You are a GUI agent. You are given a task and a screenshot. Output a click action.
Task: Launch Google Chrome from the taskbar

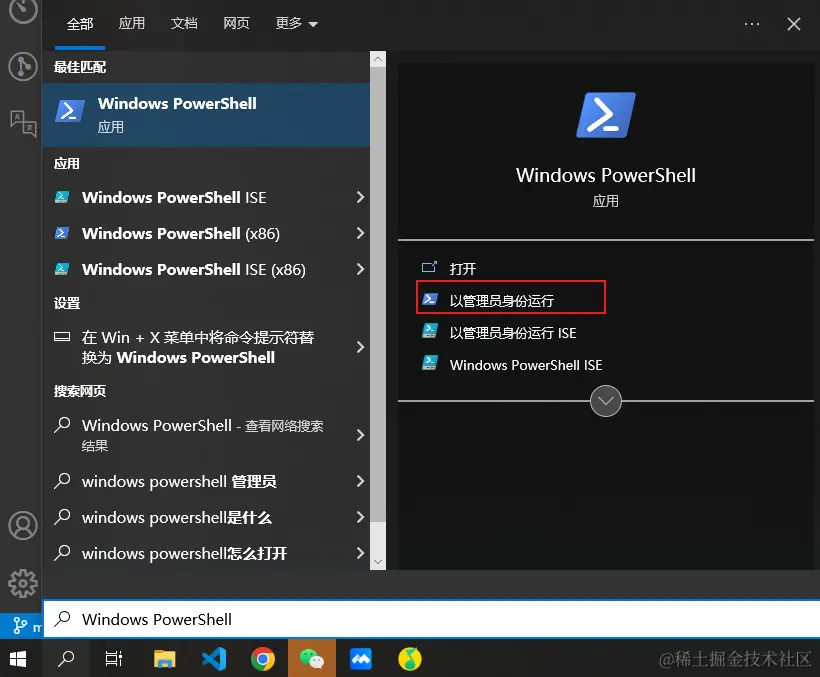(263, 659)
